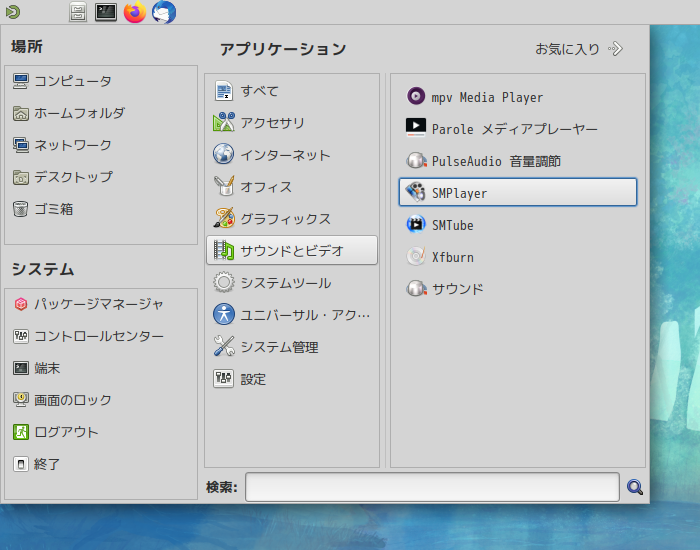
Task: Select the グラフィックス category
Action: pos(292,218)
